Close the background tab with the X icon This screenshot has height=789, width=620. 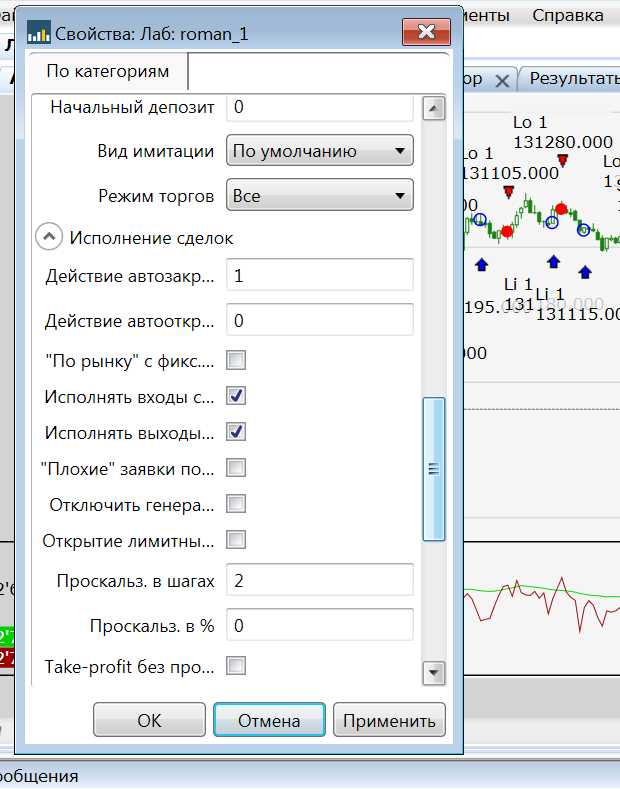click(502, 81)
